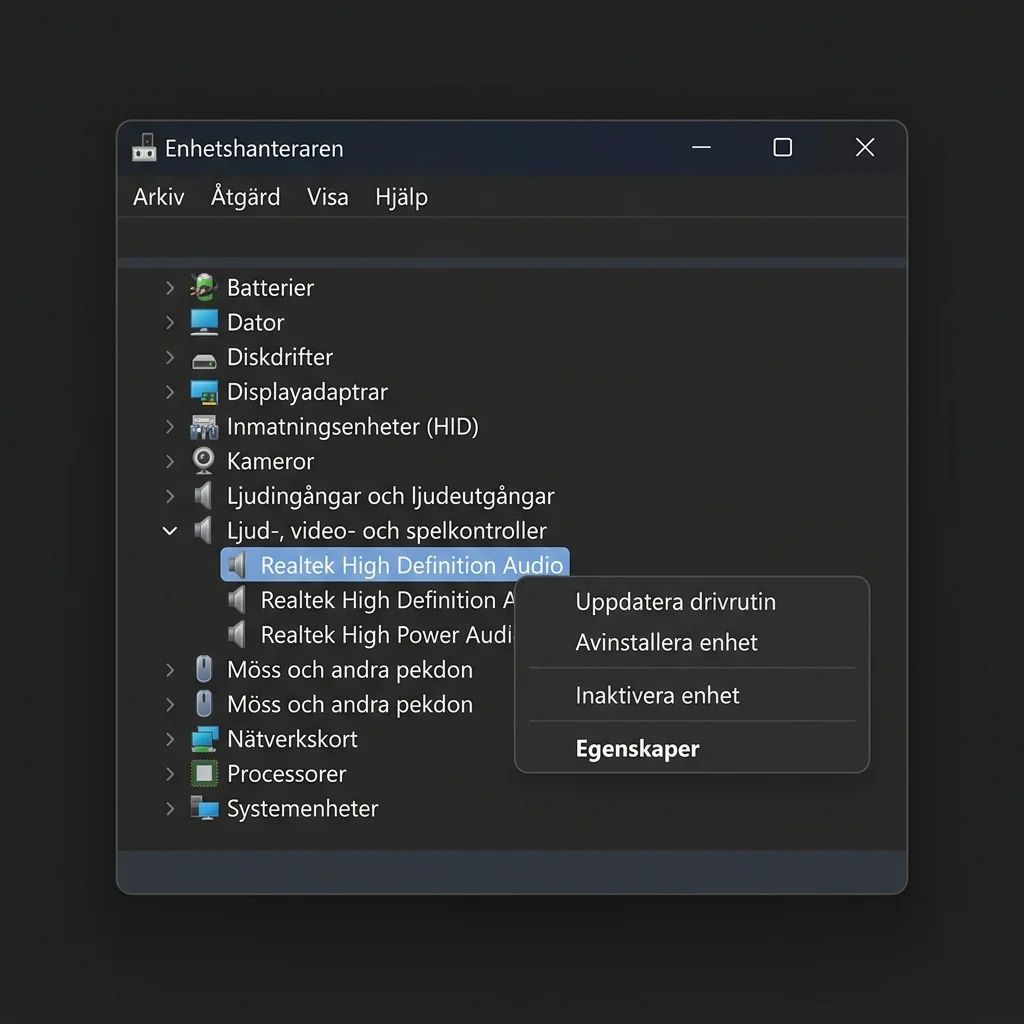1024x1024 pixels.
Task: Select the Displayadaptrar label
Action: point(307,392)
